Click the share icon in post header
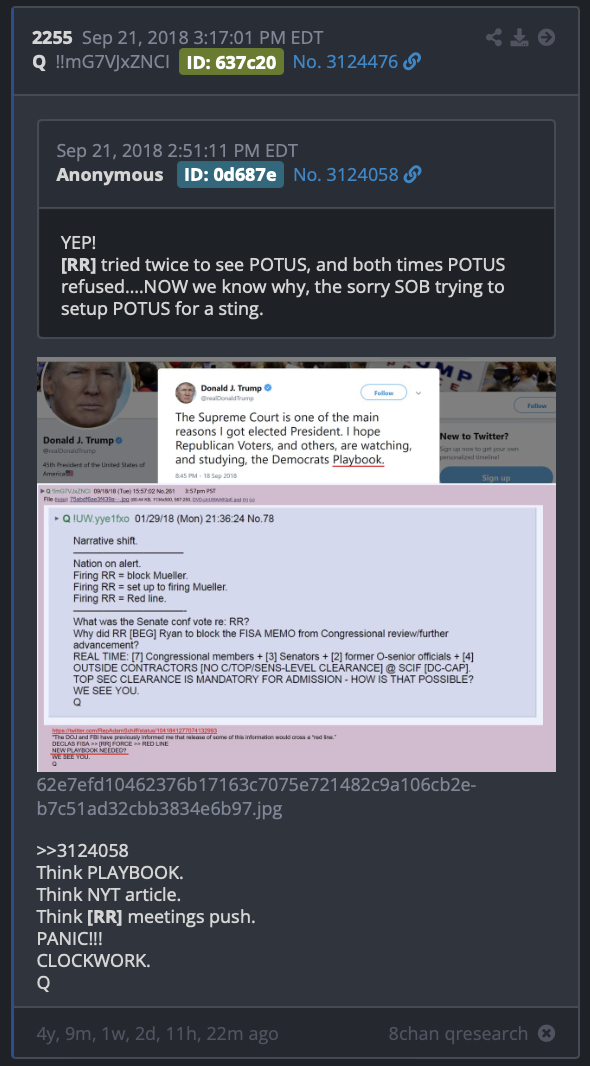Viewport: 590px width, 1066px height. (x=493, y=37)
